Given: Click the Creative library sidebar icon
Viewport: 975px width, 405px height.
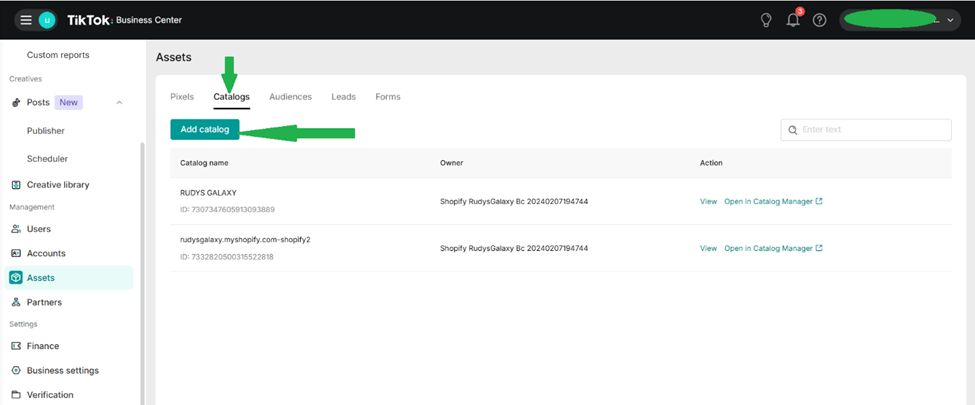Looking at the screenshot, I should pos(16,185).
